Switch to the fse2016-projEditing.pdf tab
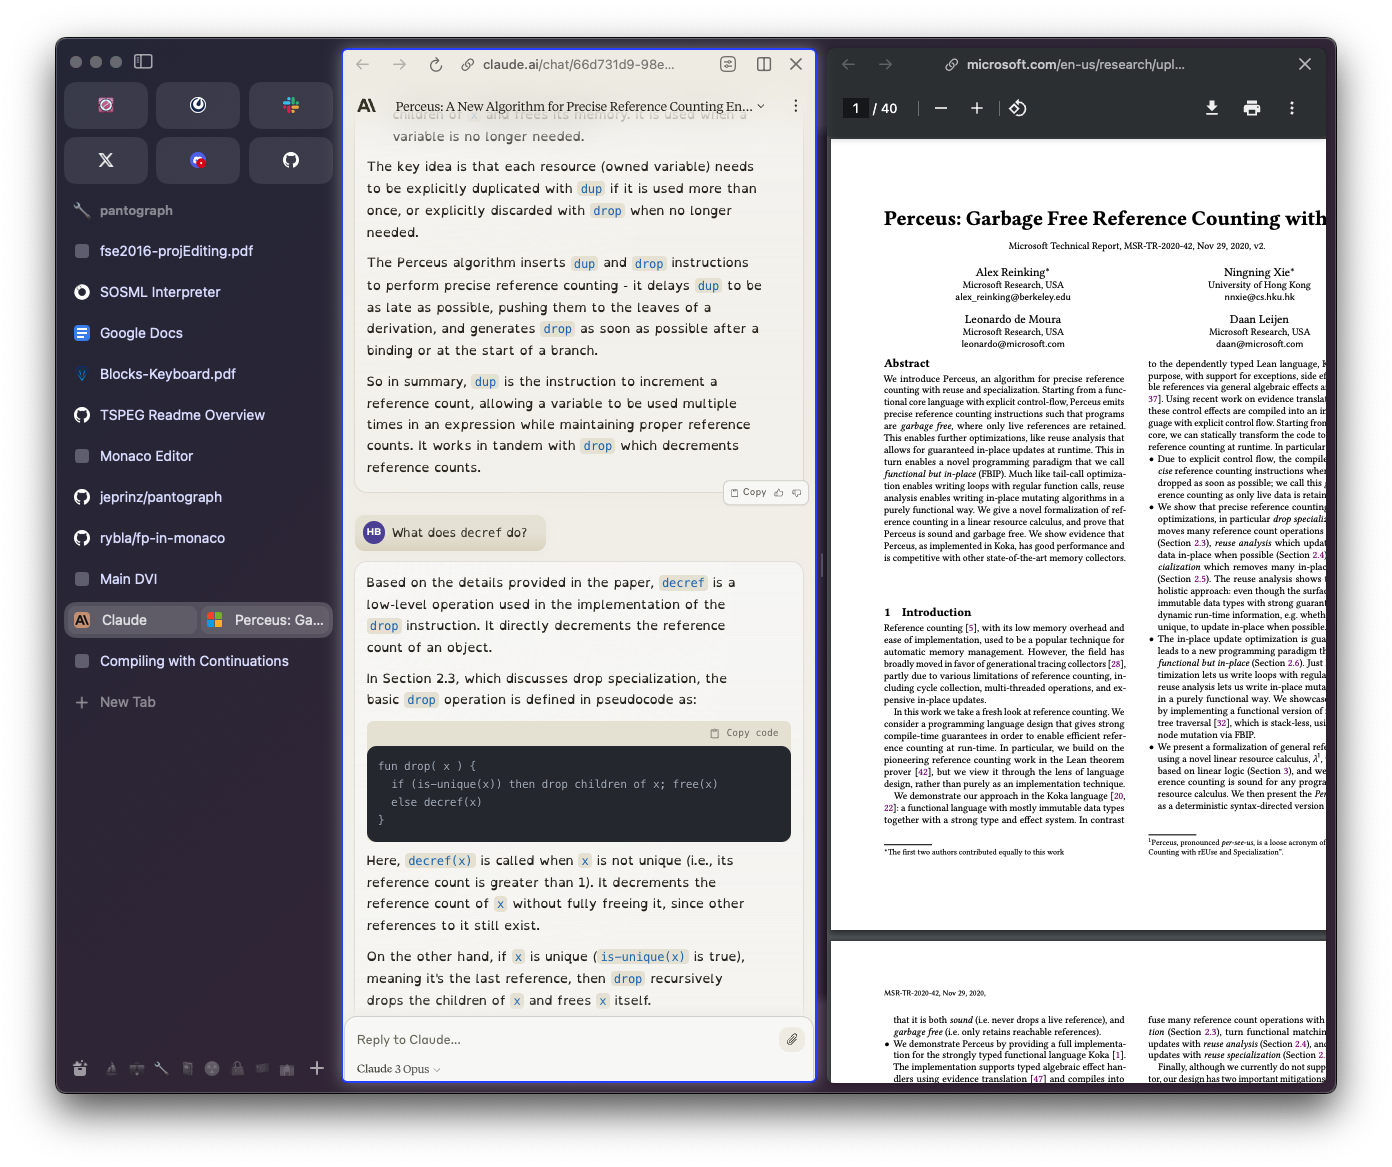Viewport: 1392px width, 1167px height. (198, 251)
